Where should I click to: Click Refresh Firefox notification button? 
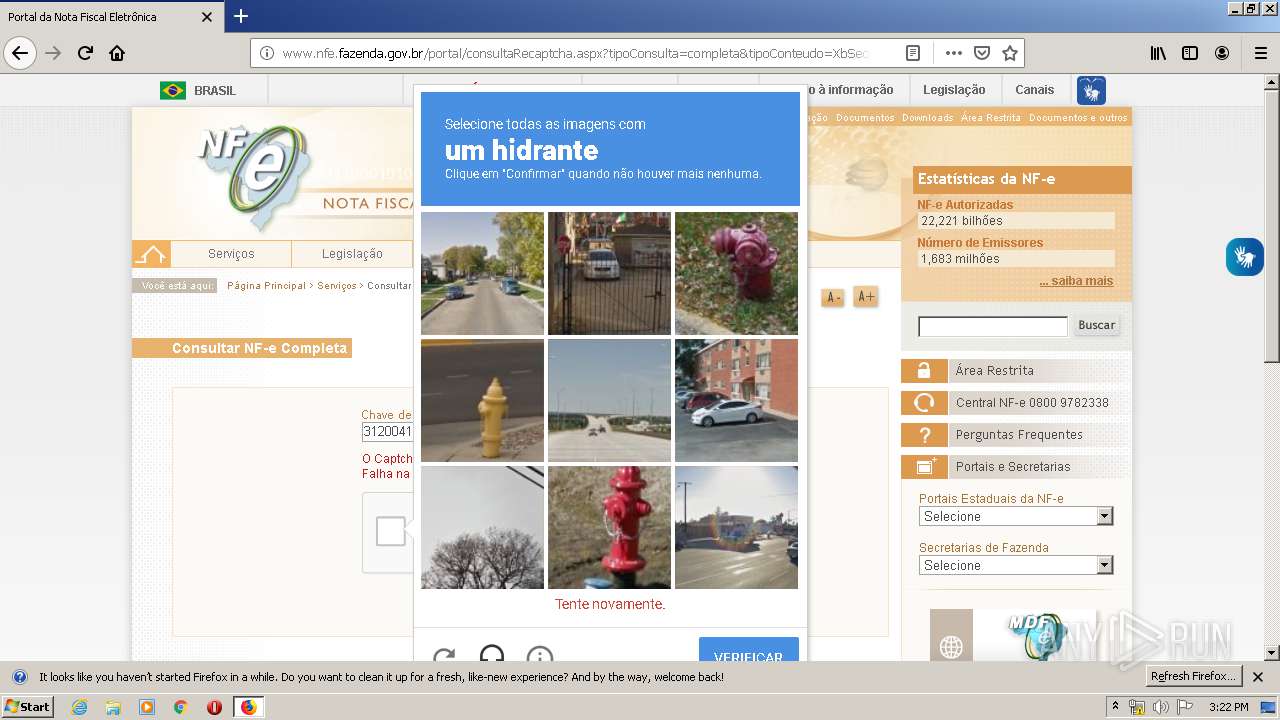point(1195,676)
